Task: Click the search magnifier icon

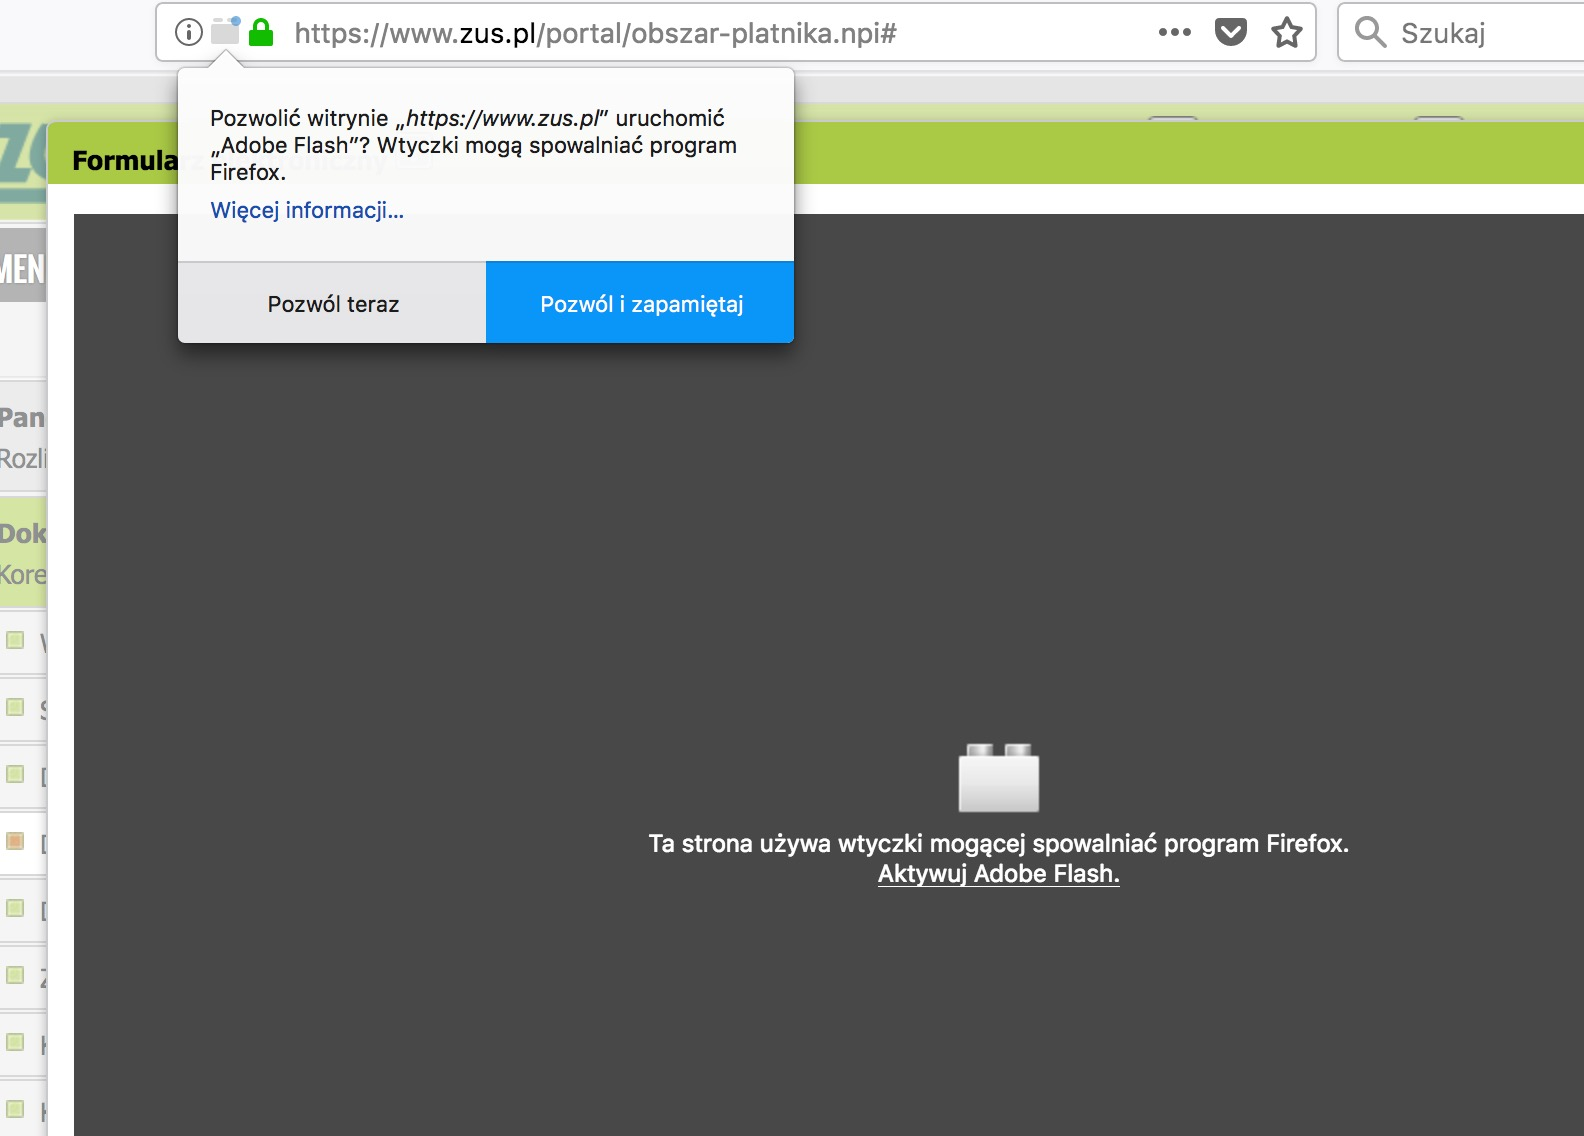Action: coord(1370,32)
